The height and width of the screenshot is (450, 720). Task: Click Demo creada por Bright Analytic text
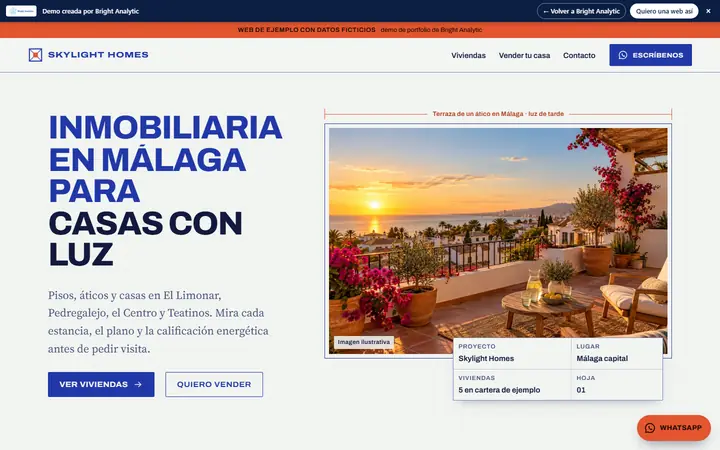90,11
